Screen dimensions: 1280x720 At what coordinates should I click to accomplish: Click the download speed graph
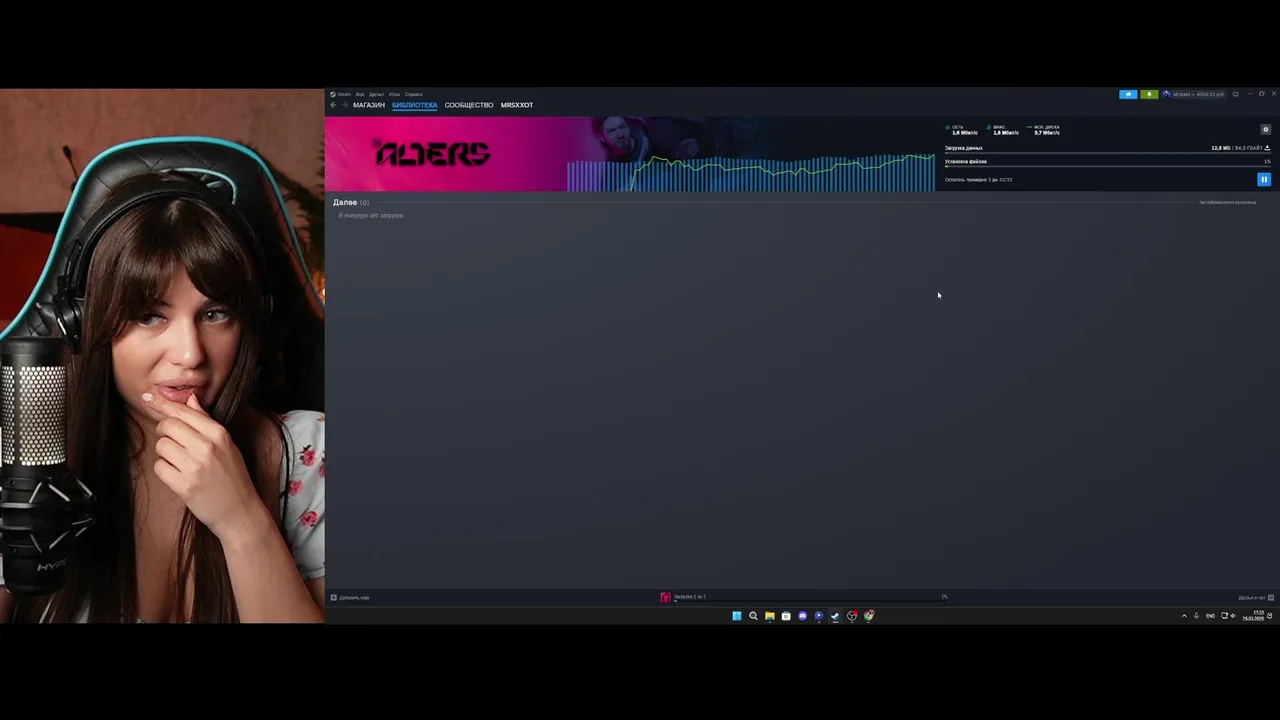click(x=751, y=170)
